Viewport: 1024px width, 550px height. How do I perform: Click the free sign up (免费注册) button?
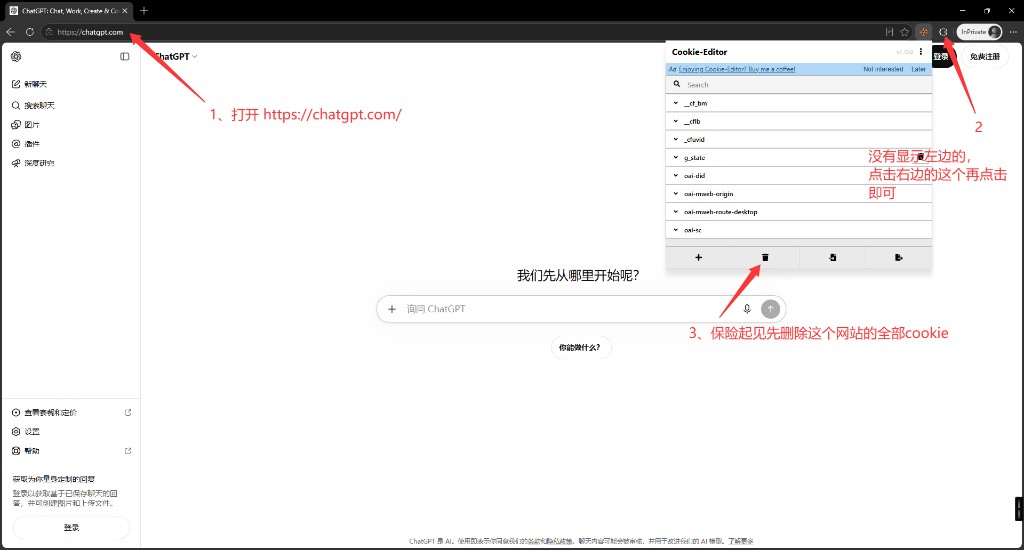click(985, 57)
